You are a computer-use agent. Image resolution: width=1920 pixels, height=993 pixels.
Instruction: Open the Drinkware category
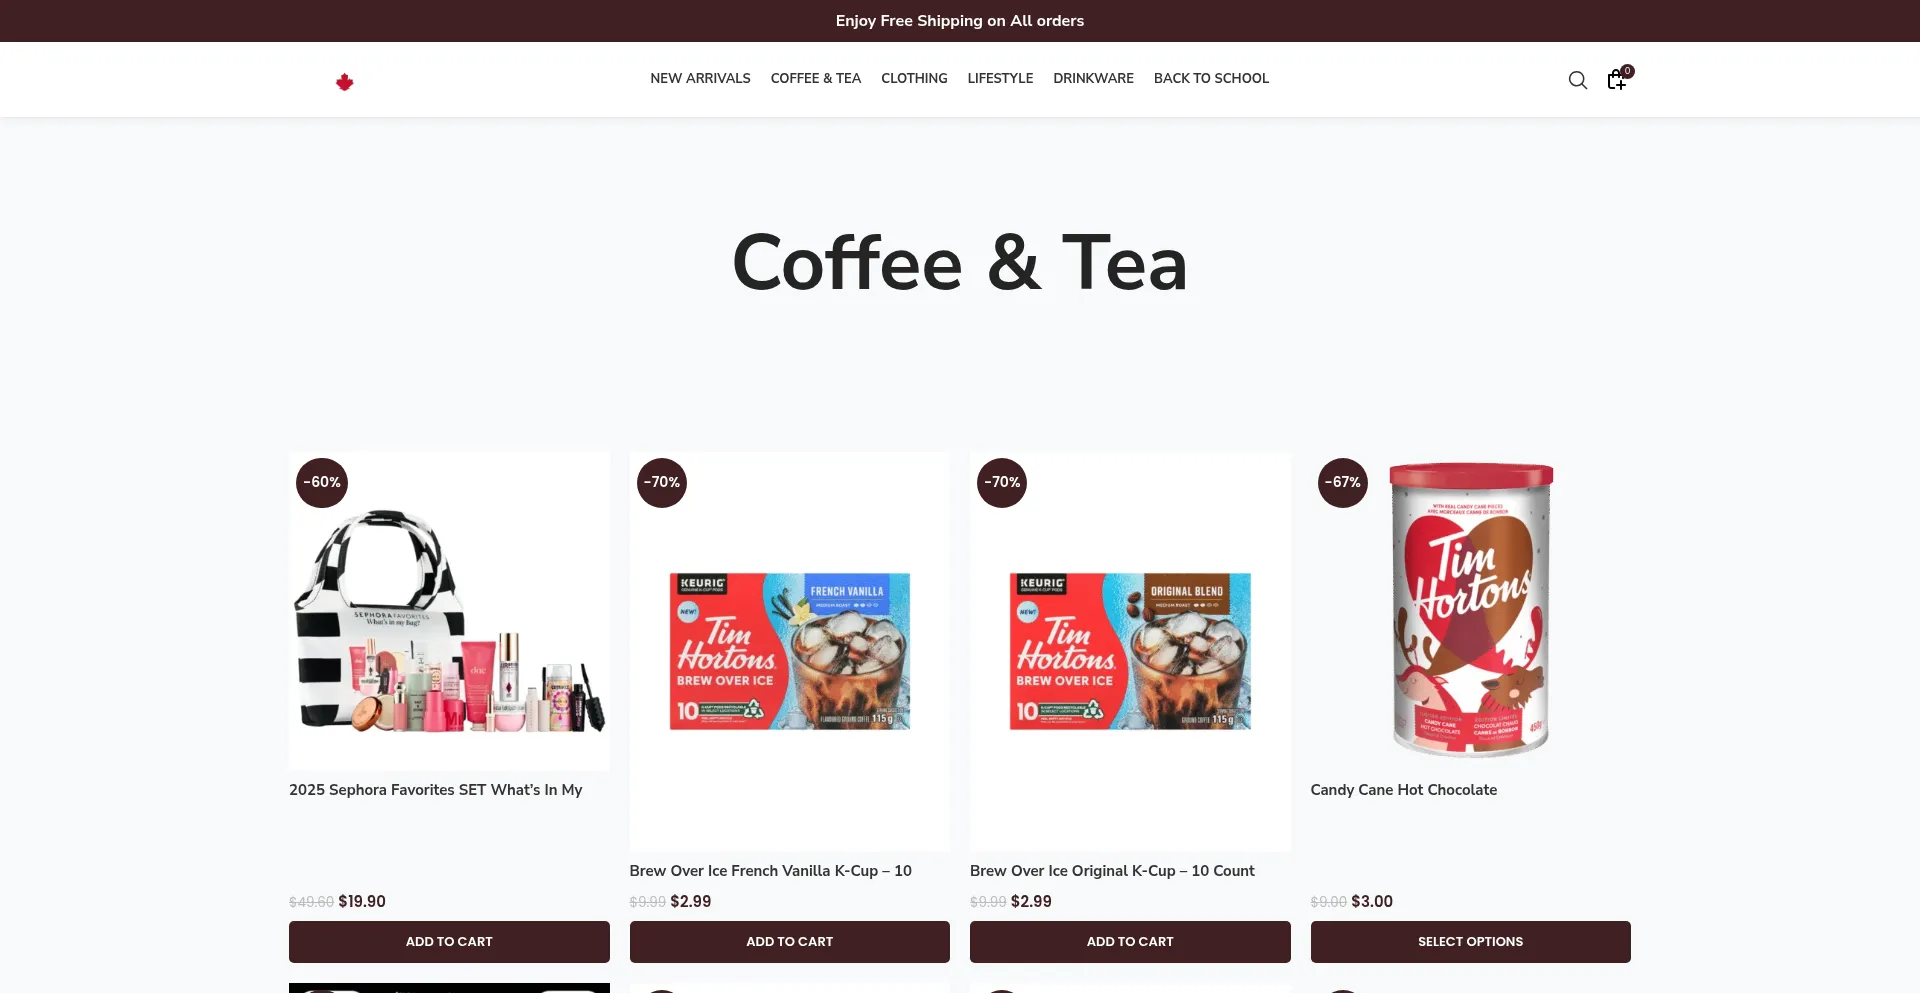point(1093,78)
